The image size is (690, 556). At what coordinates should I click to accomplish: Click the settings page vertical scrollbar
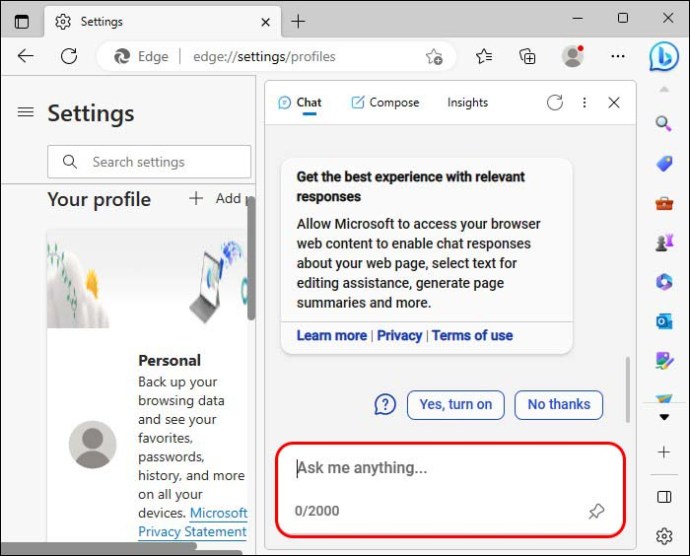(251, 258)
